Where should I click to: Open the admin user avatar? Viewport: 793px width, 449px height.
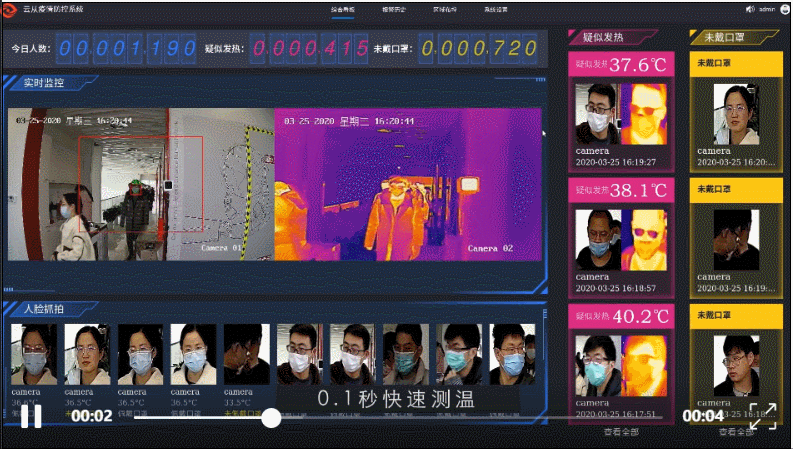tap(786, 9)
